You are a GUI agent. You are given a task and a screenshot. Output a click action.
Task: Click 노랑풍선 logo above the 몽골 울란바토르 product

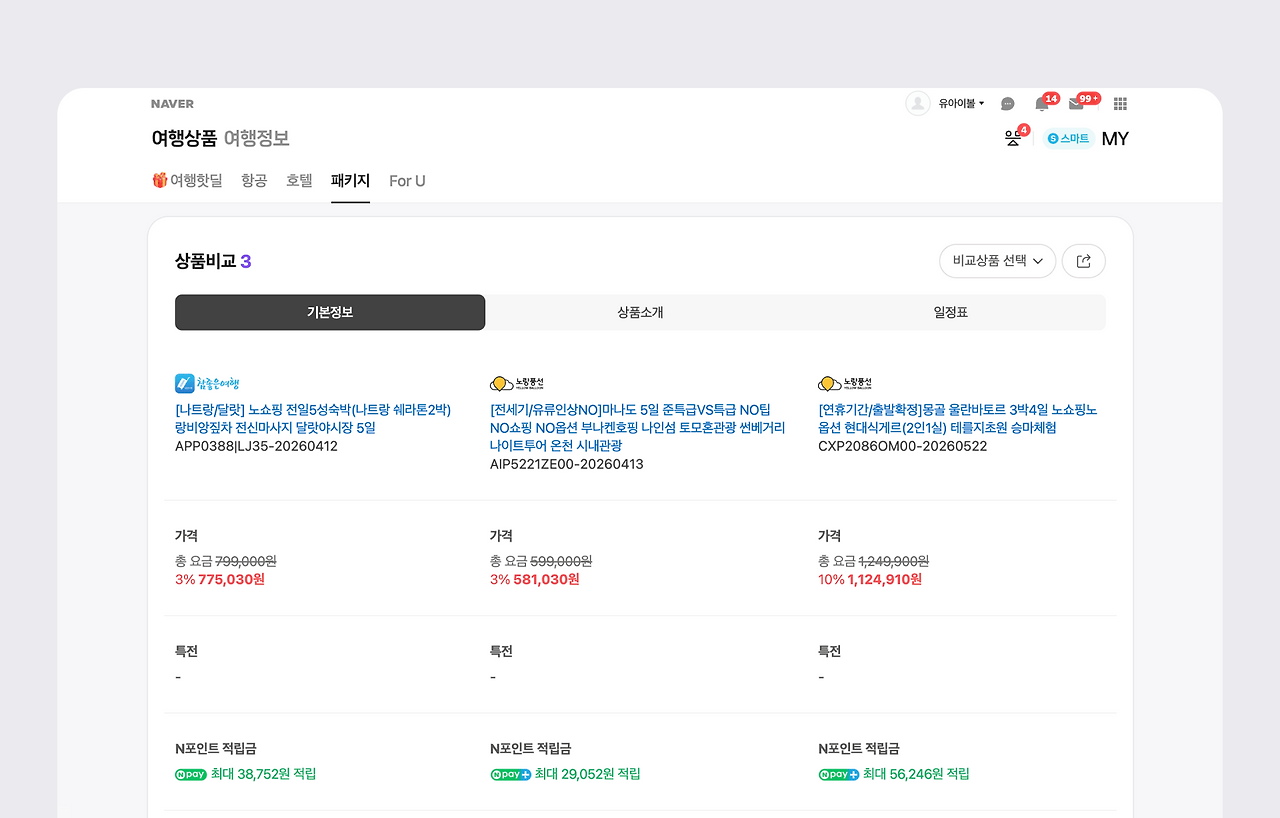pyautogui.click(x=845, y=383)
